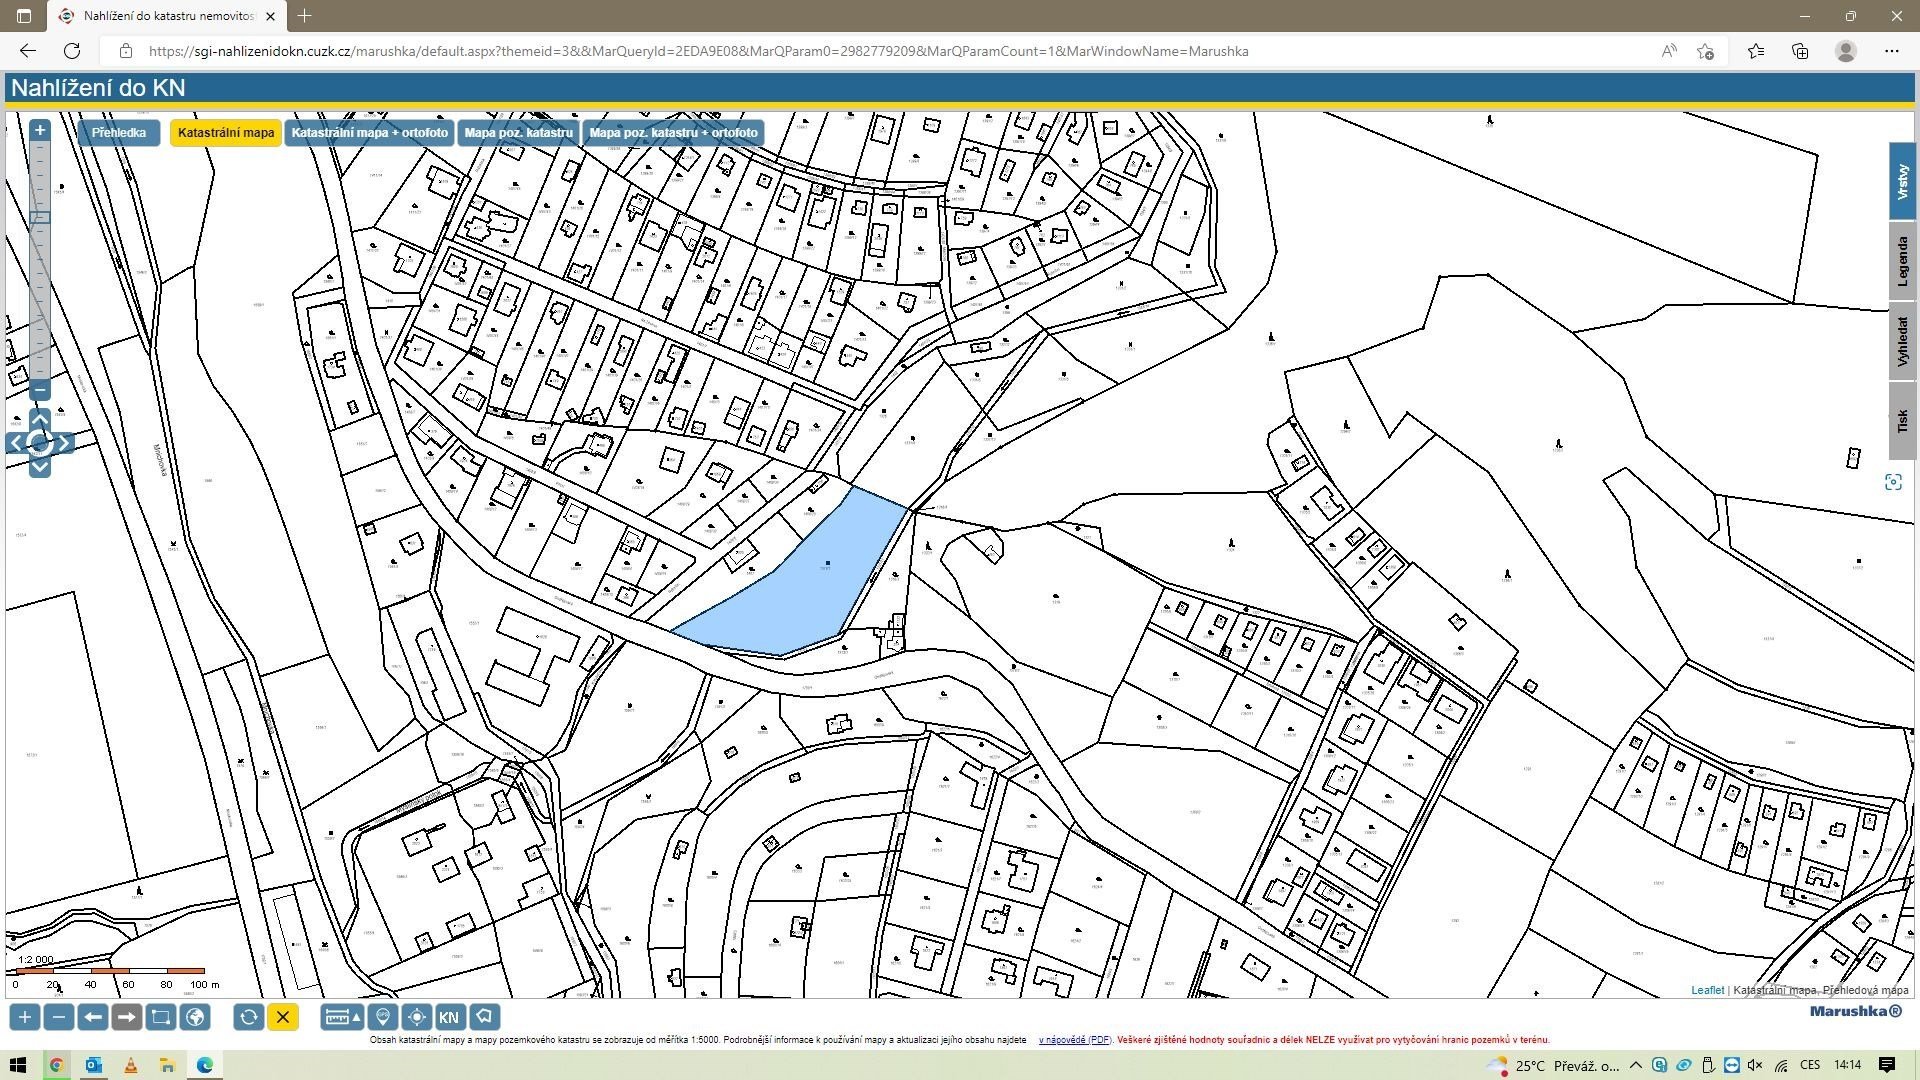Open the browser profile avatar
Image resolution: width=1920 pixels, height=1080 pixels.
(1846, 51)
